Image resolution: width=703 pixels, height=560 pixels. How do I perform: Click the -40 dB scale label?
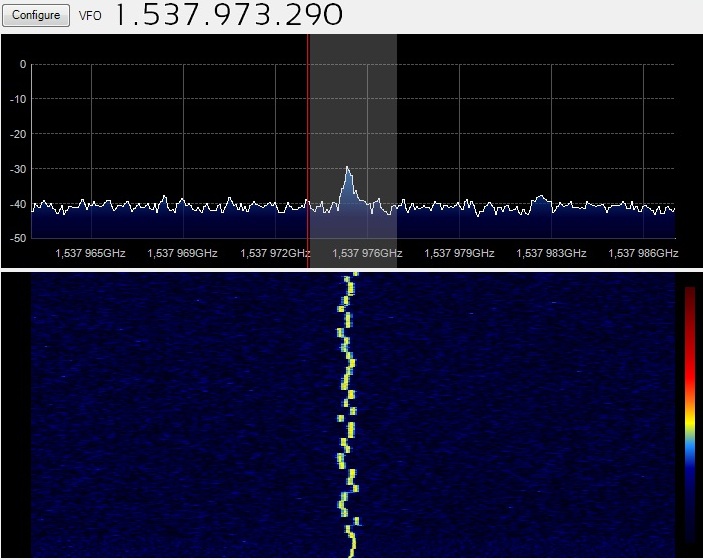pos(18,204)
